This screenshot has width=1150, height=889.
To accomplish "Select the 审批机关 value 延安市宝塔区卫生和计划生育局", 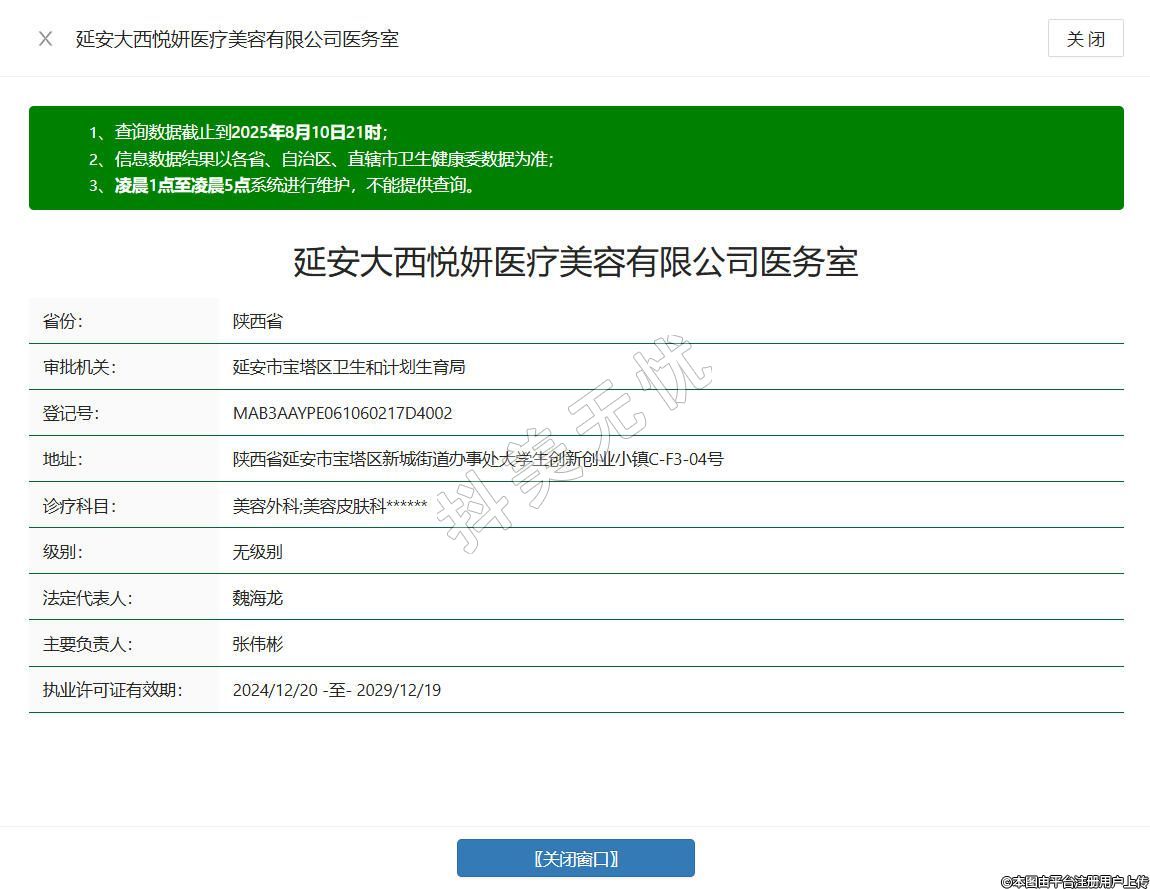I will pyautogui.click(x=348, y=367).
